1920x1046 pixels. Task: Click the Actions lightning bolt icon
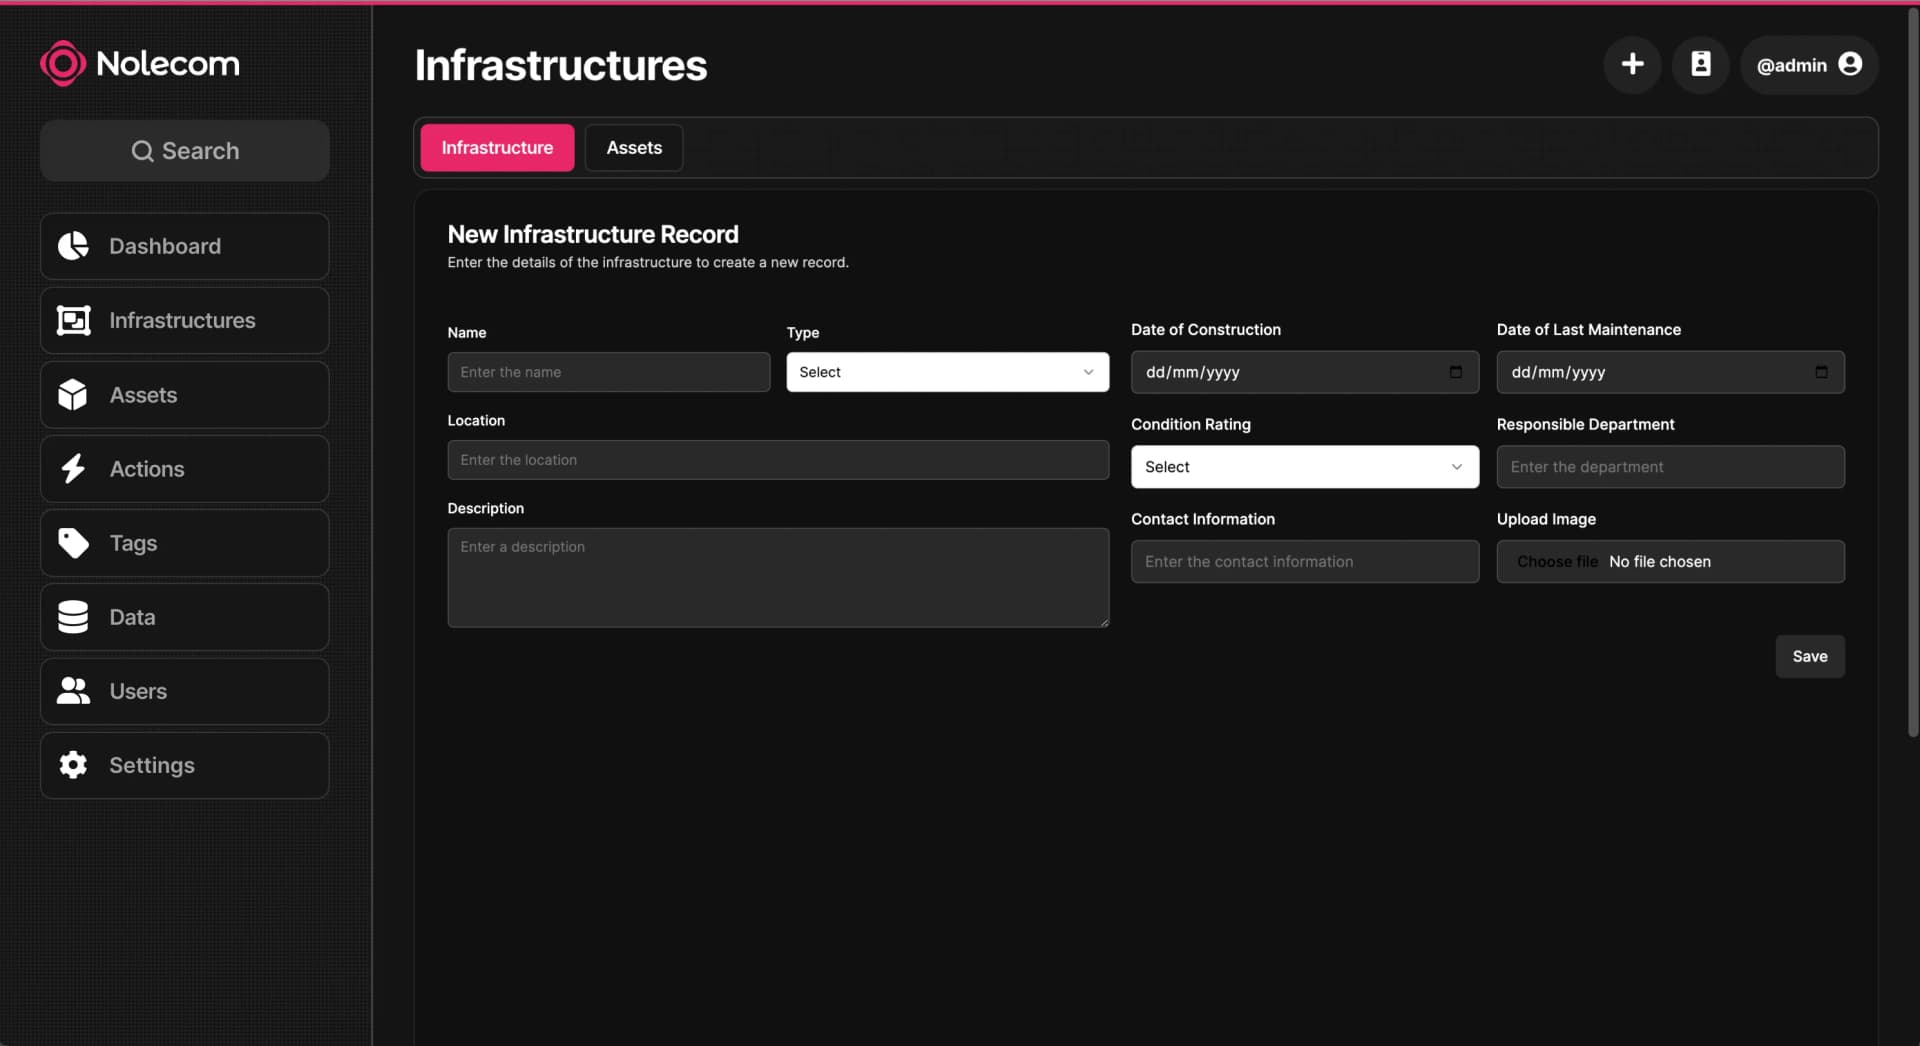[x=73, y=469]
